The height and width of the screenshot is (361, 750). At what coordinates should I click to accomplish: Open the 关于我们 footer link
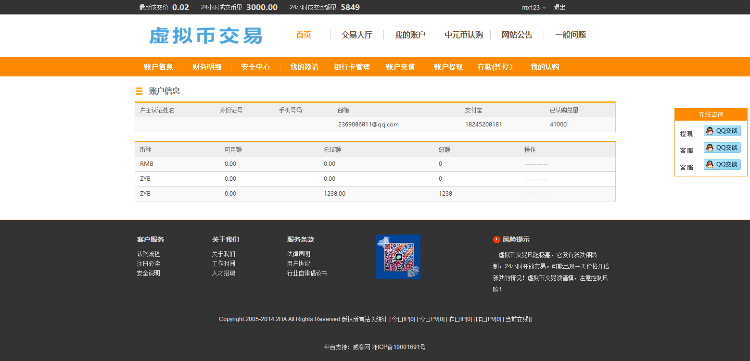(x=224, y=254)
